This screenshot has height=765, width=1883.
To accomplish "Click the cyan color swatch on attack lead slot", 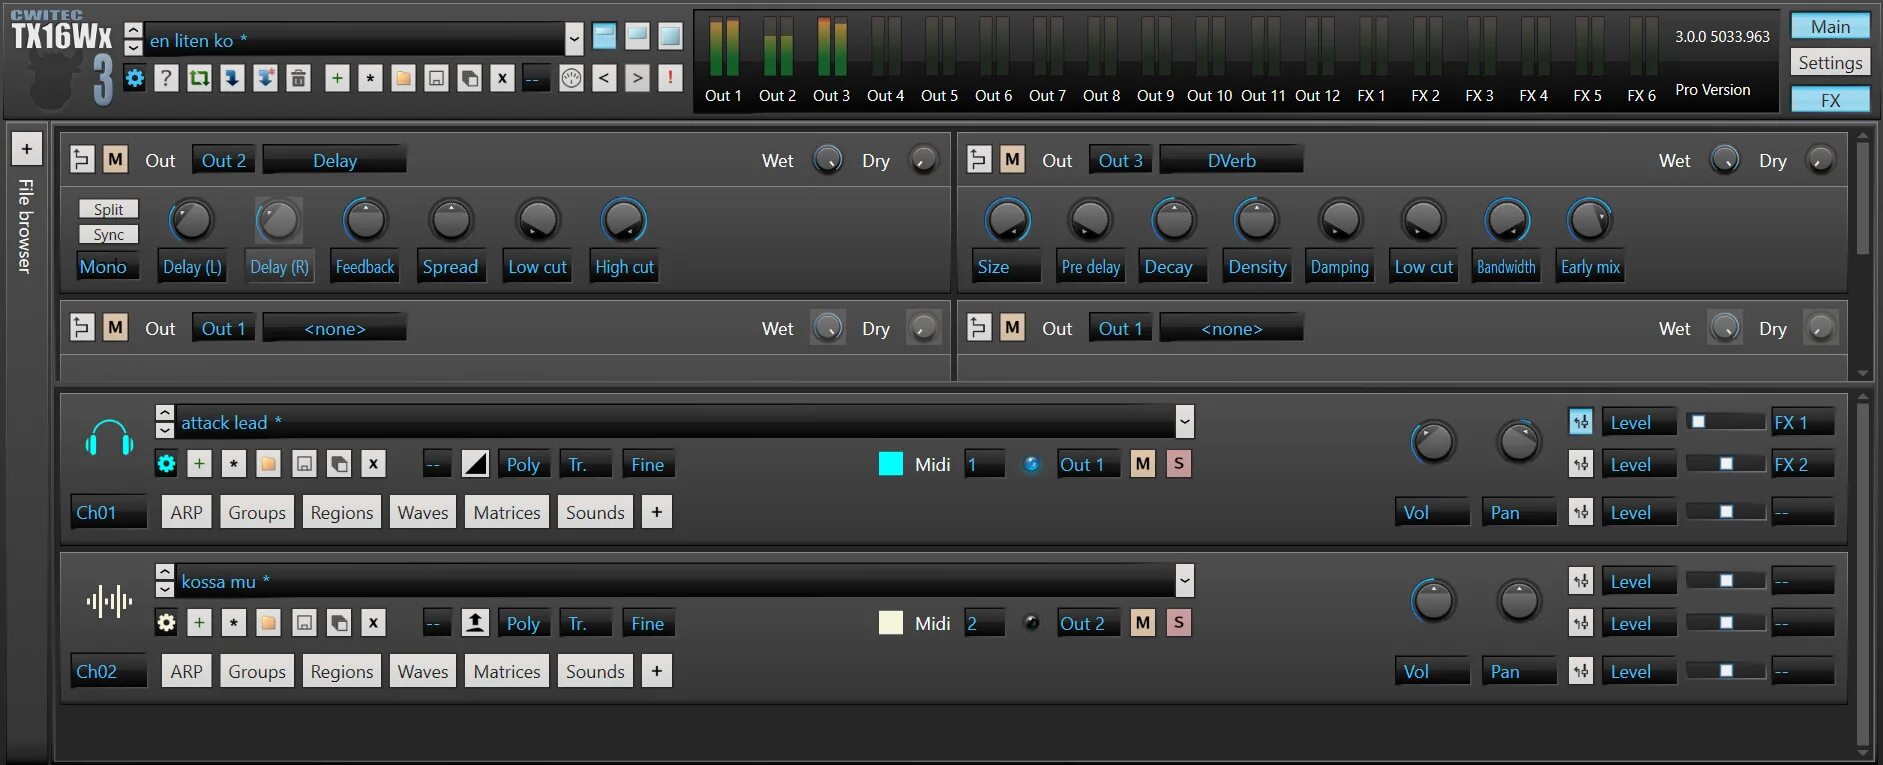I will (x=890, y=464).
